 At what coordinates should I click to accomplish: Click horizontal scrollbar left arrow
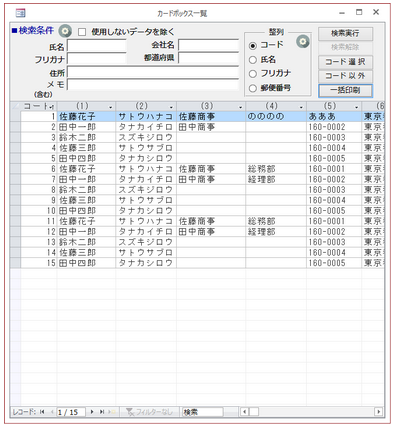244,412
